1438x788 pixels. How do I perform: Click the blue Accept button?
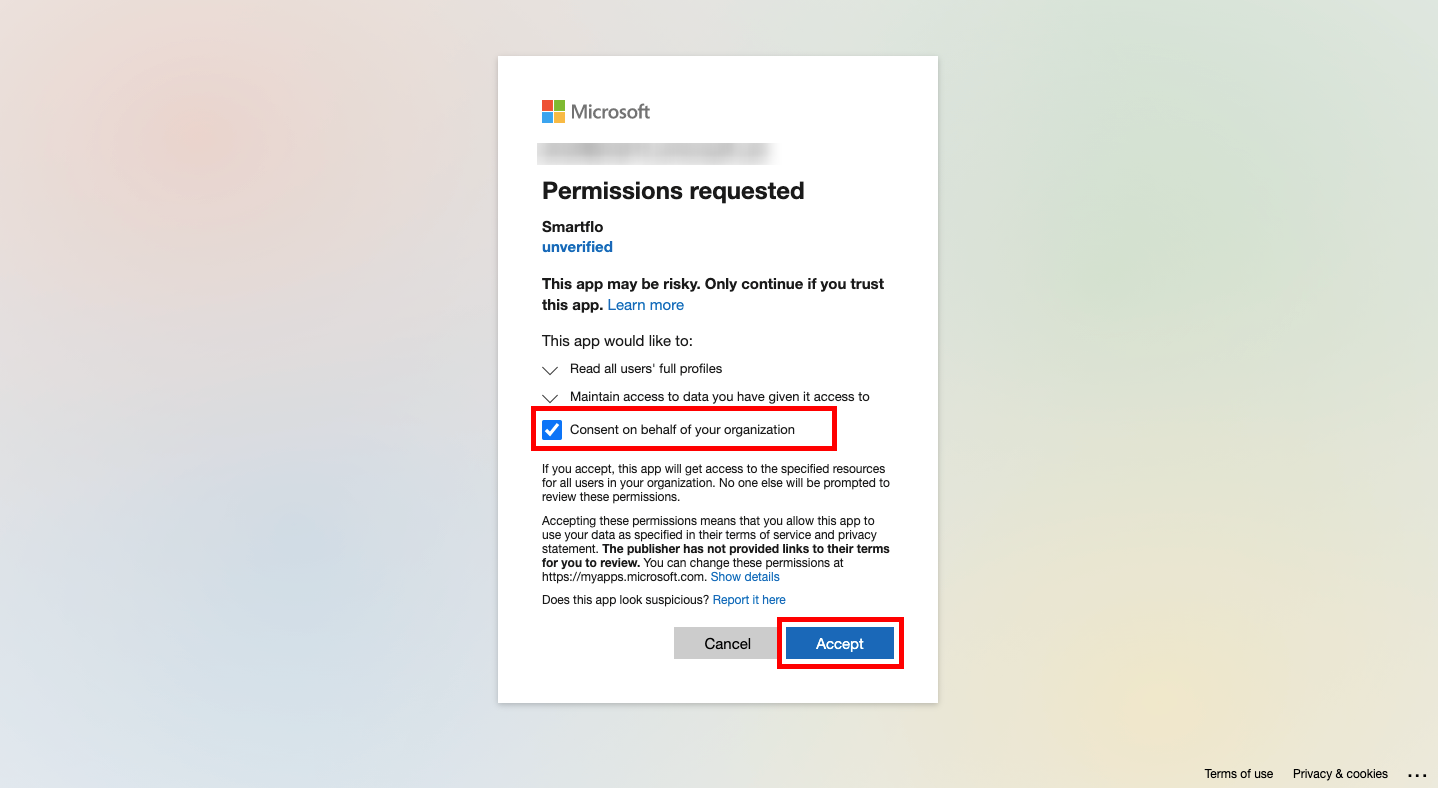(x=840, y=643)
